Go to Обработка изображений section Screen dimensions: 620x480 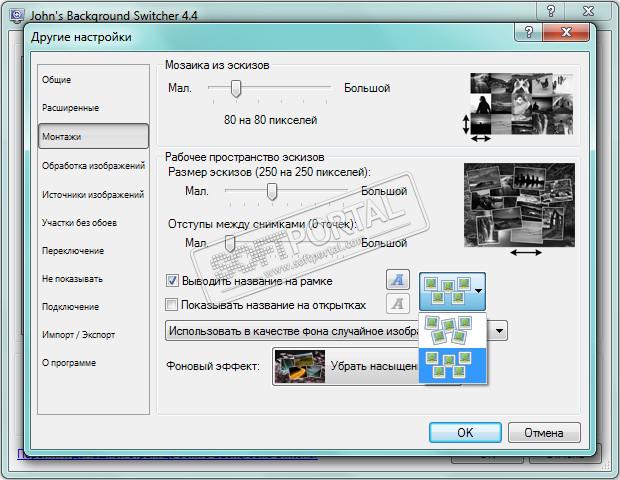(93, 166)
